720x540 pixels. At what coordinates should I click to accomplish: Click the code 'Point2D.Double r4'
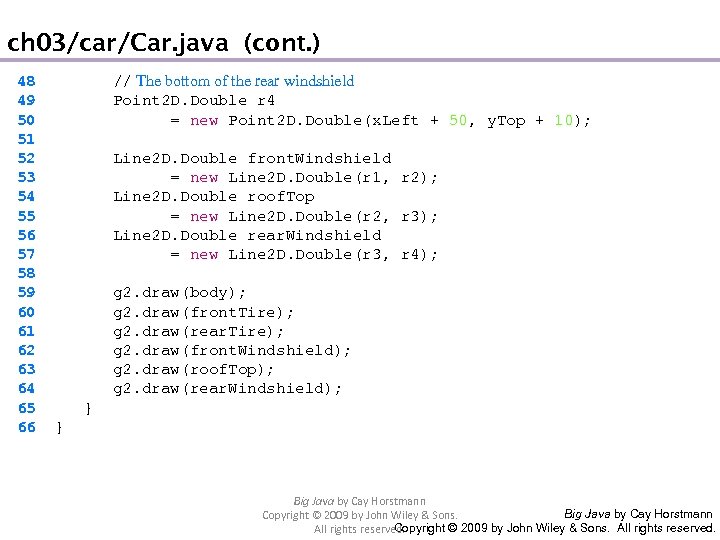tap(194, 100)
